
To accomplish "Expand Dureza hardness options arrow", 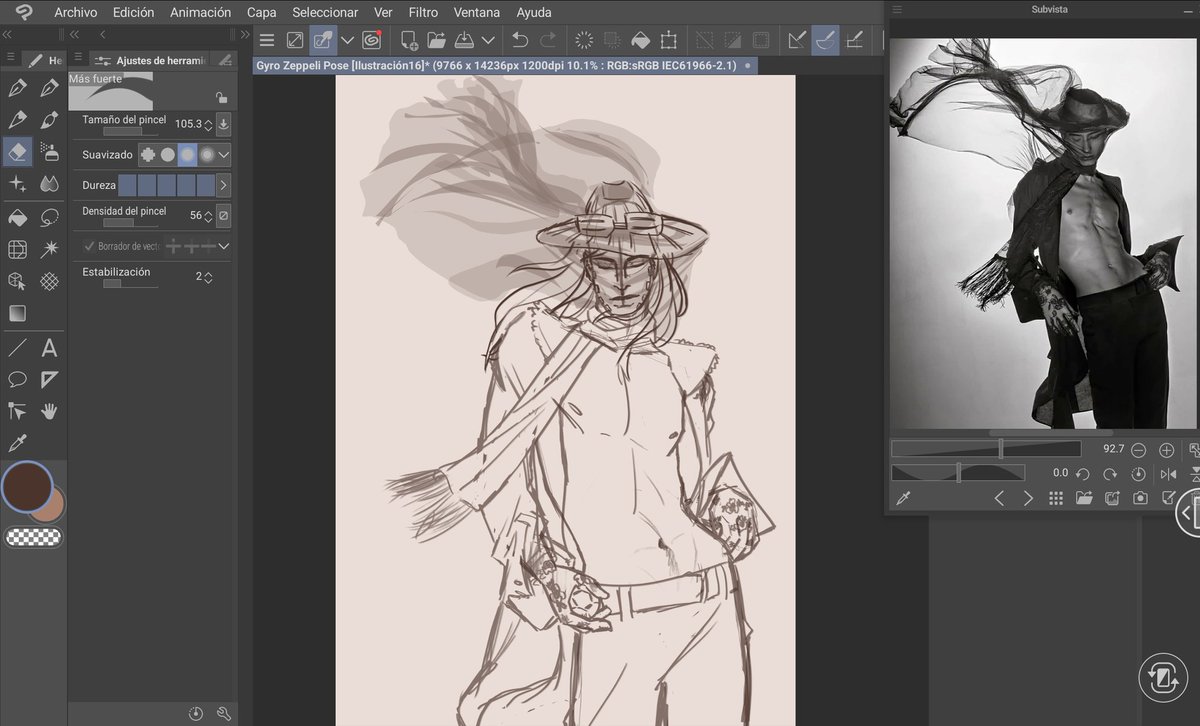I will tap(223, 185).
